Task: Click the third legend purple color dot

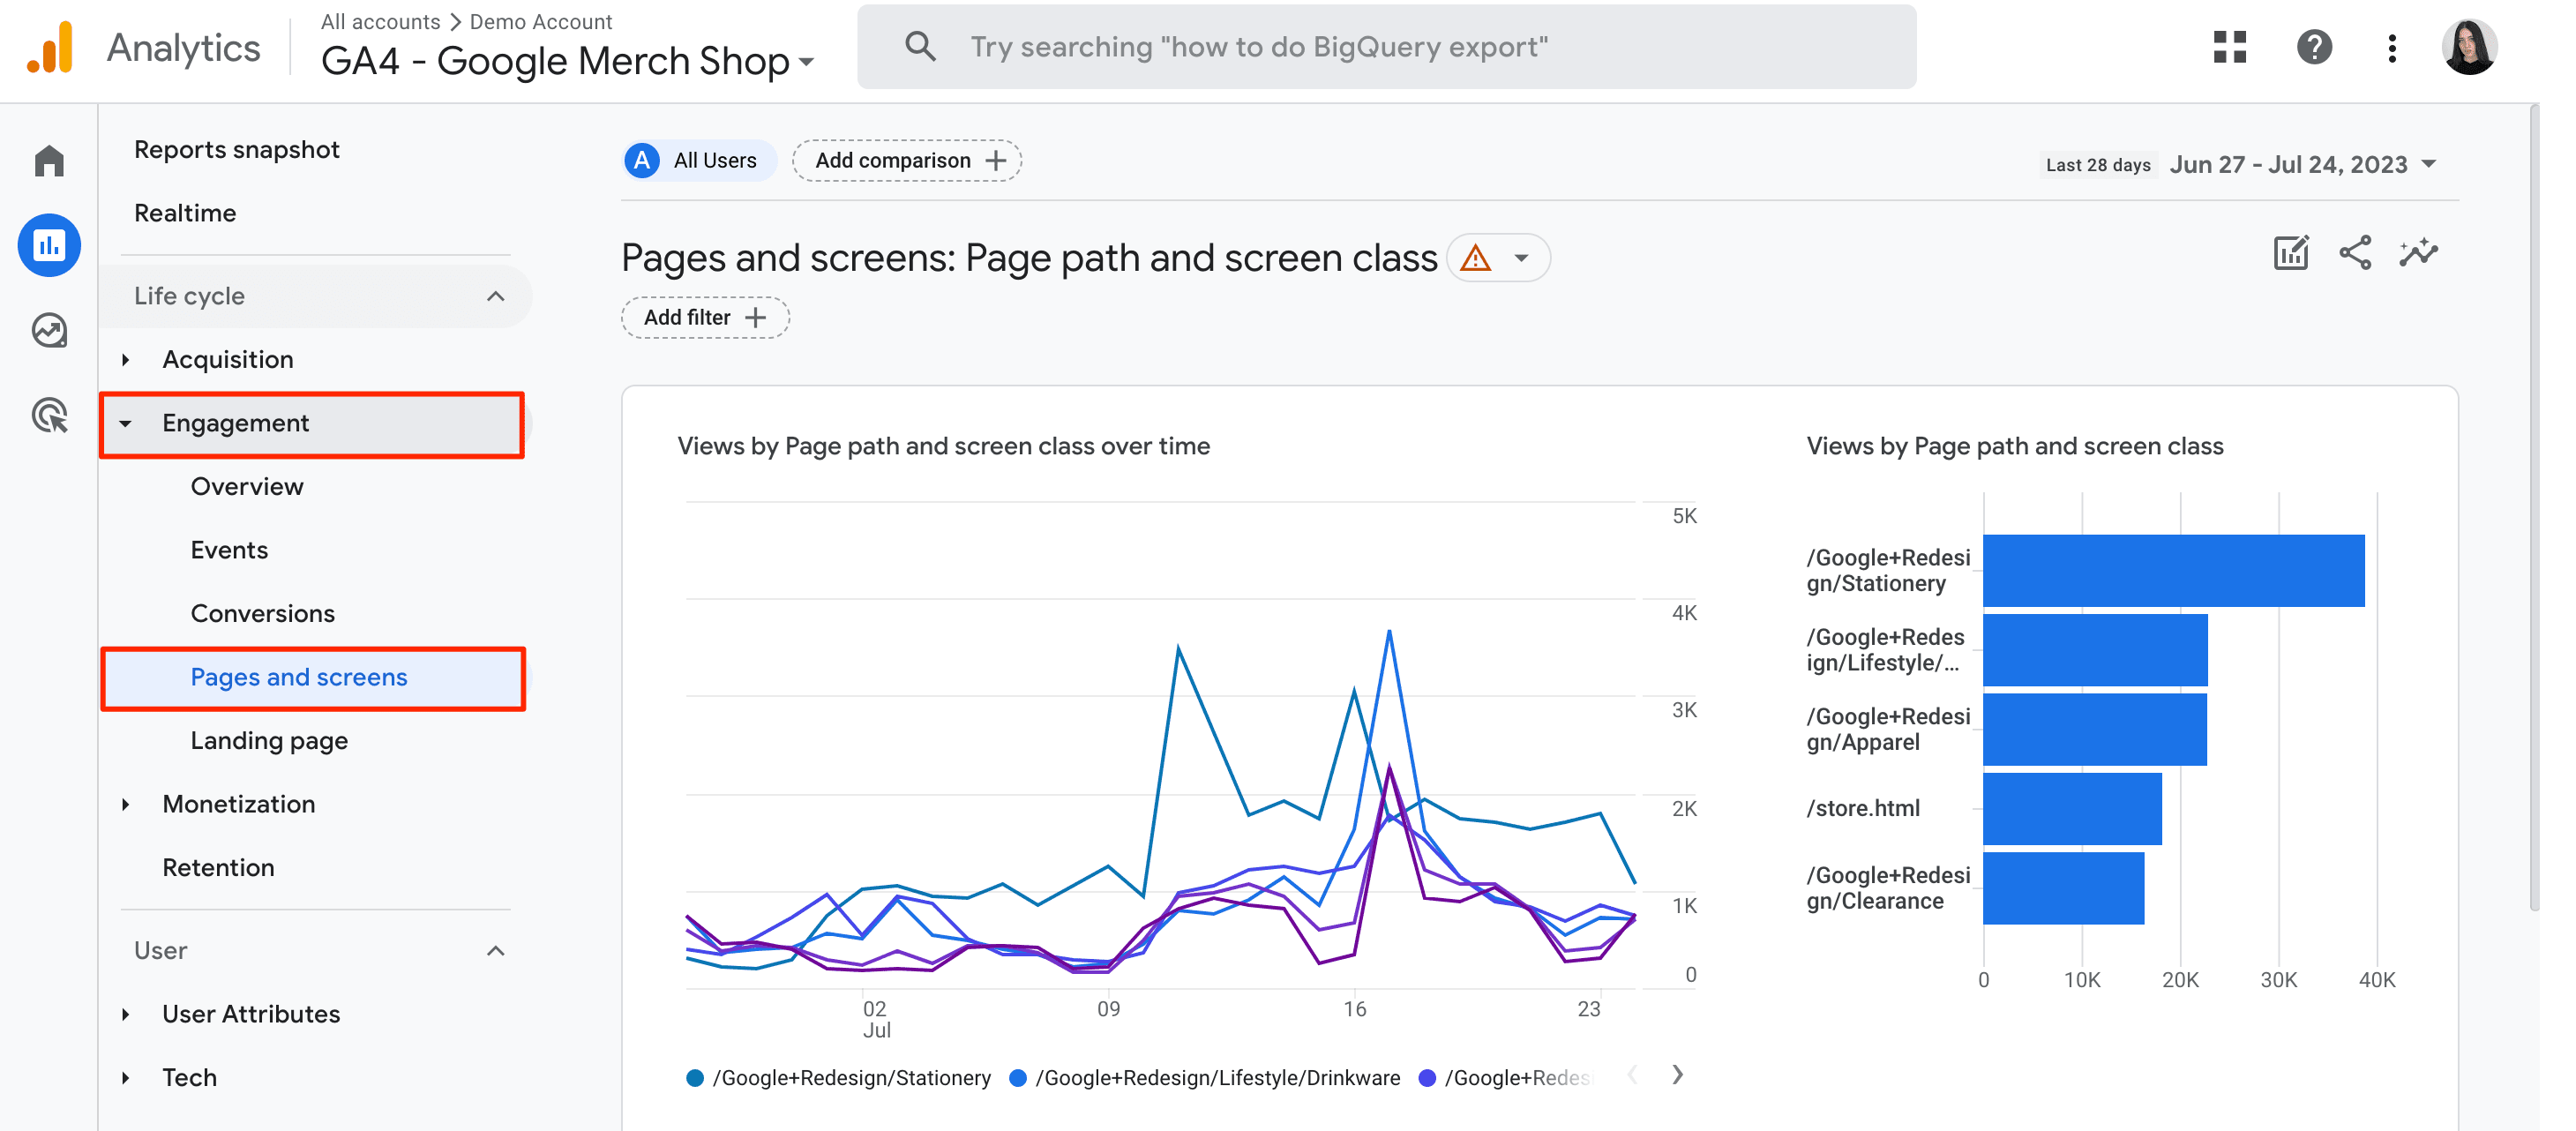Action: tap(1427, 1078)
